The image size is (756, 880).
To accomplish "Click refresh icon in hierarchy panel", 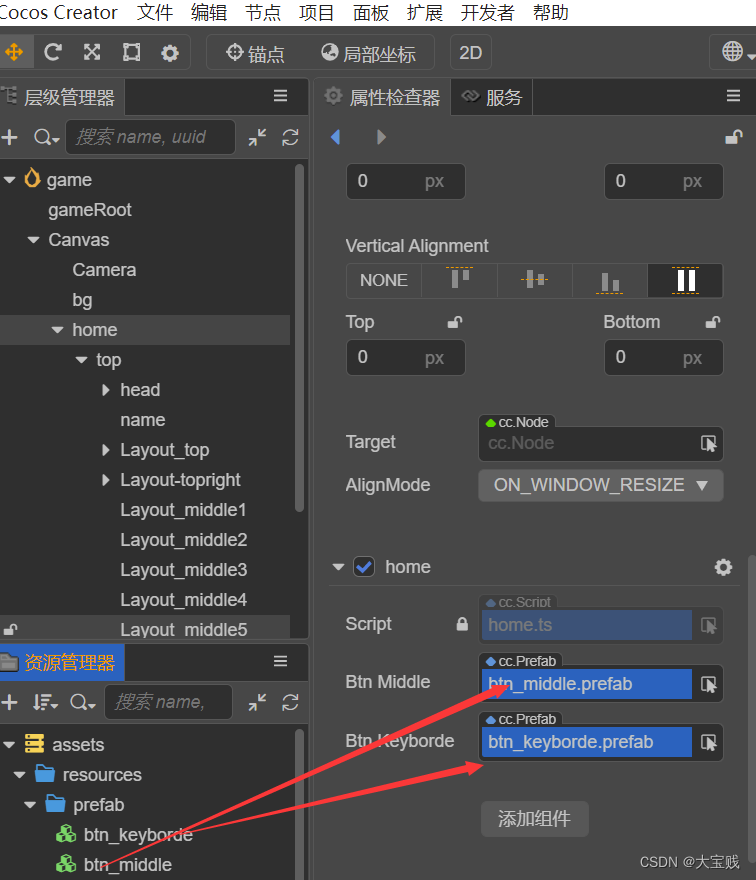I will pos(290,138).
